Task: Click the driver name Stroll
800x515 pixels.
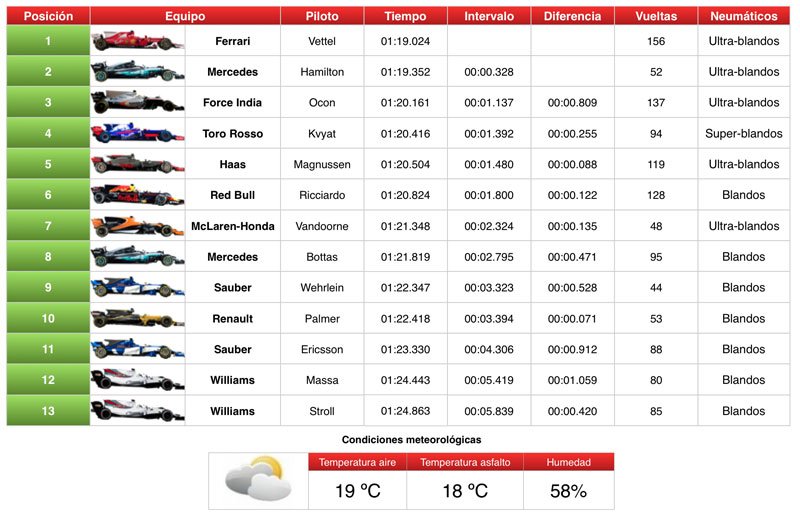Action: tap(322, 411)
